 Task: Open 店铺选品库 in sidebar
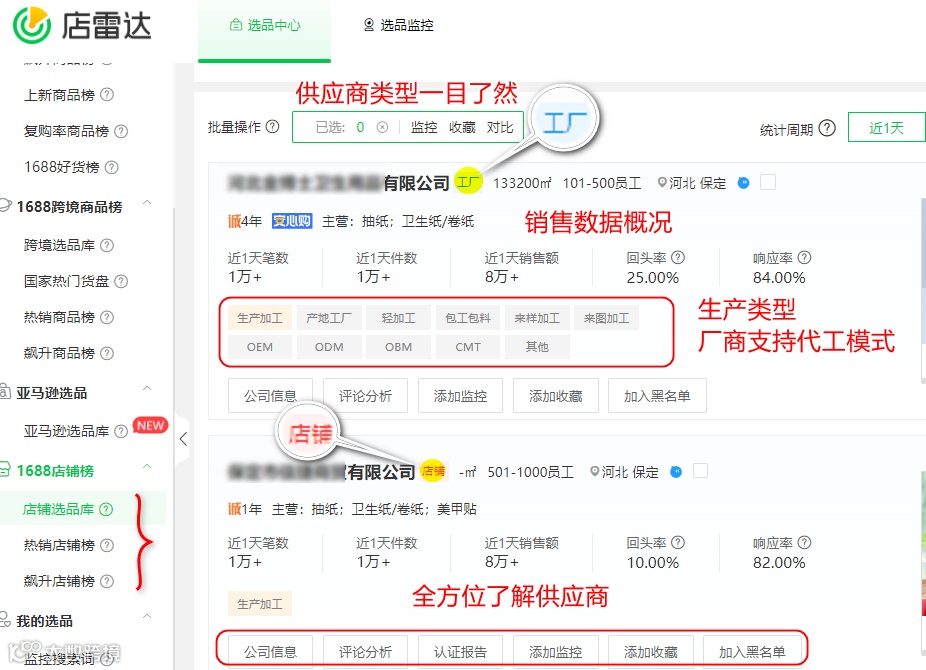point(58,509)
